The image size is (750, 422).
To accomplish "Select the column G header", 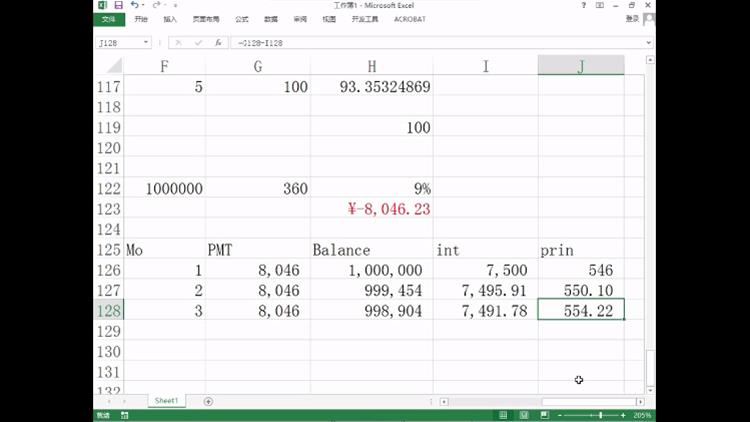I will point(258,66).
